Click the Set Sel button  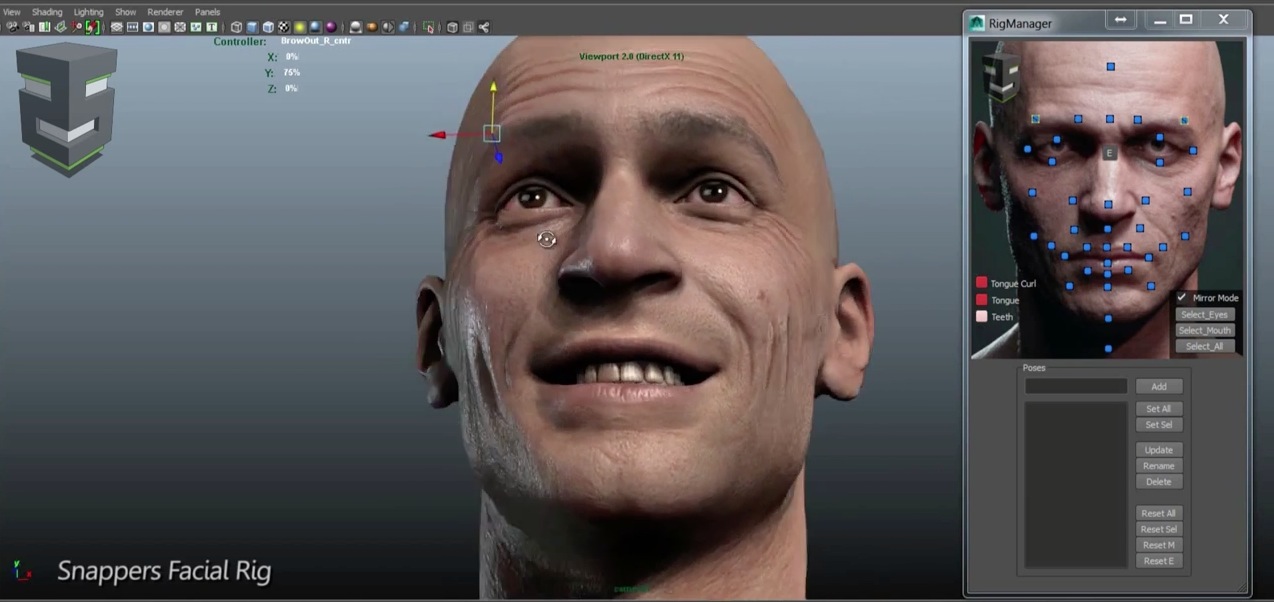[x=1159, y=425]
